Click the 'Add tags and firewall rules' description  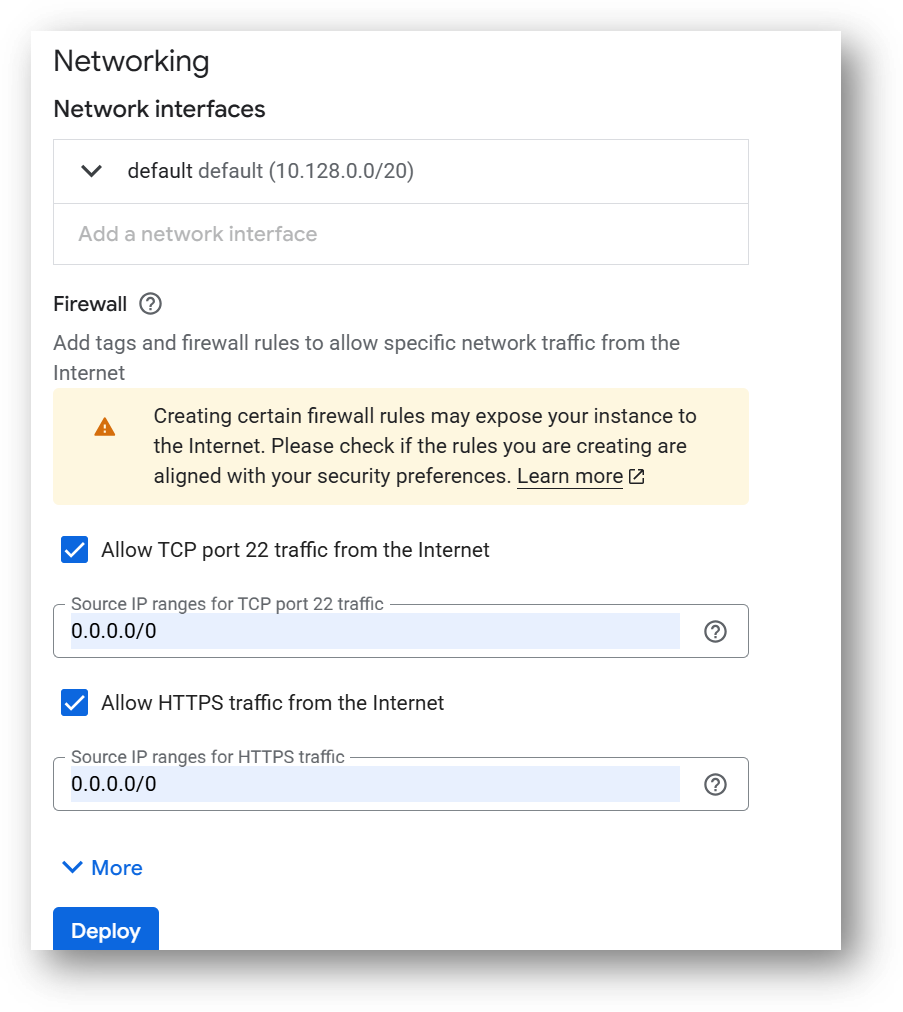(x=367, y=358)
